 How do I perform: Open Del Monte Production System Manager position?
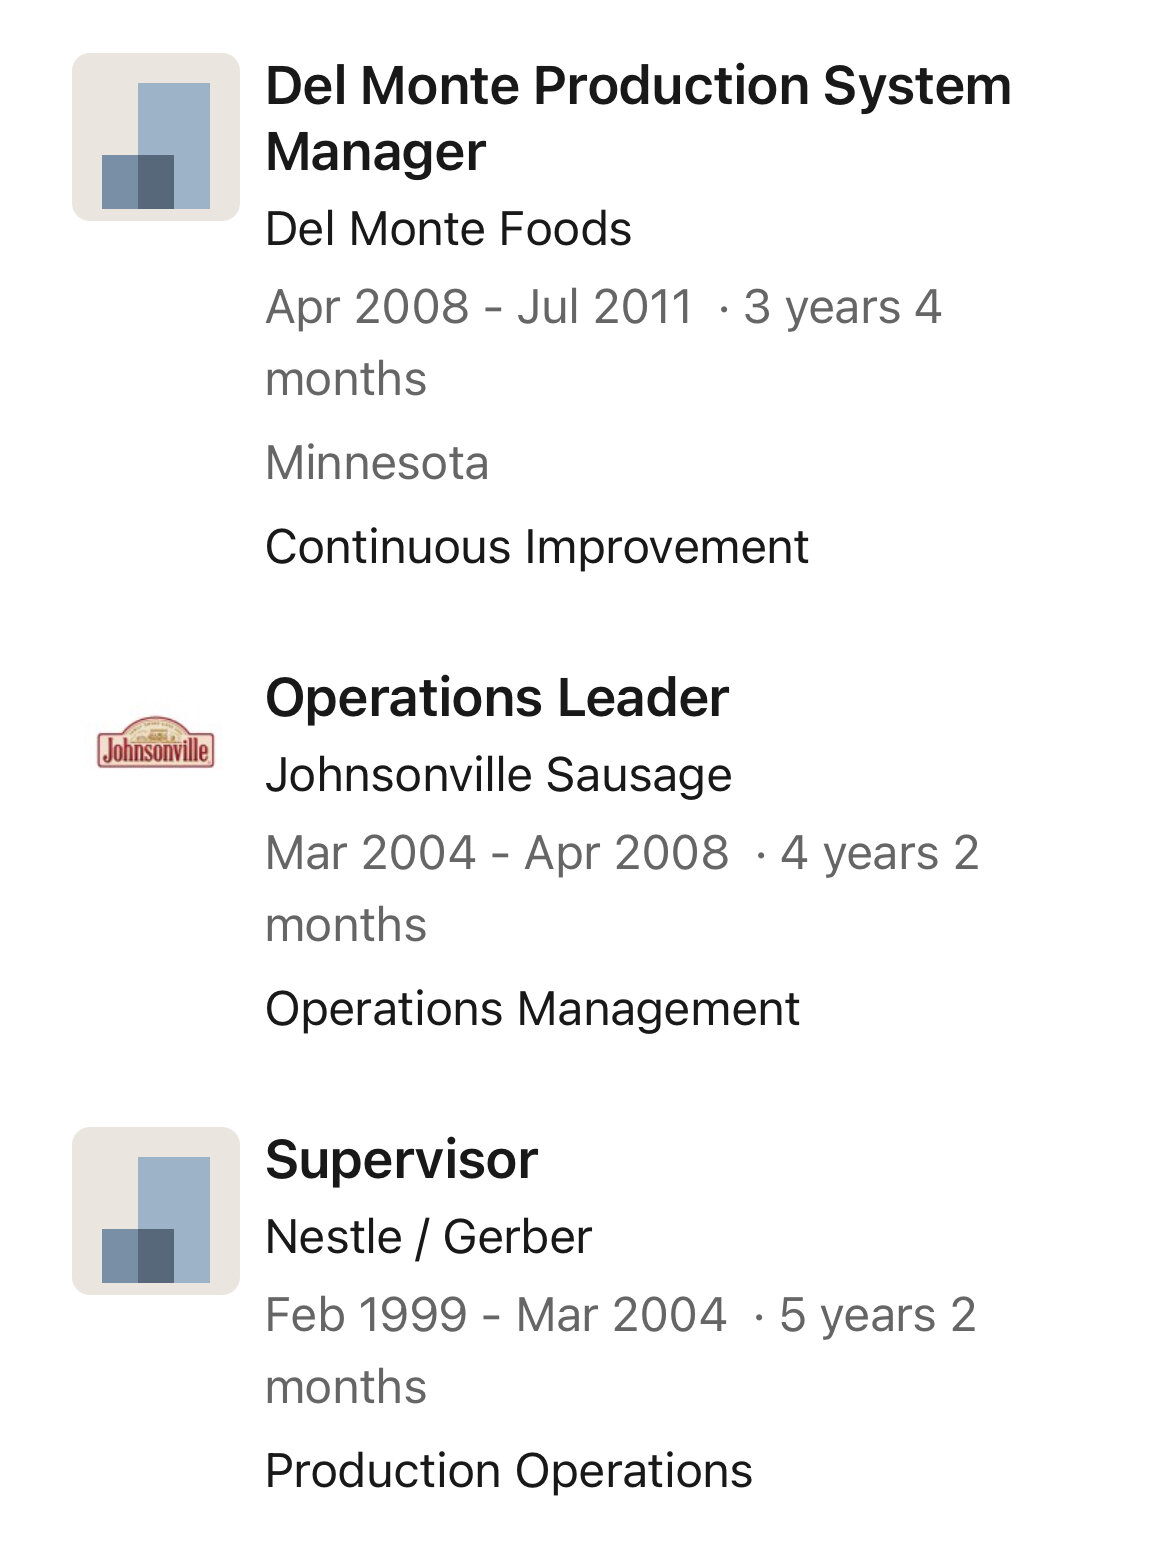pyautogui.click(x=638, y=118)
